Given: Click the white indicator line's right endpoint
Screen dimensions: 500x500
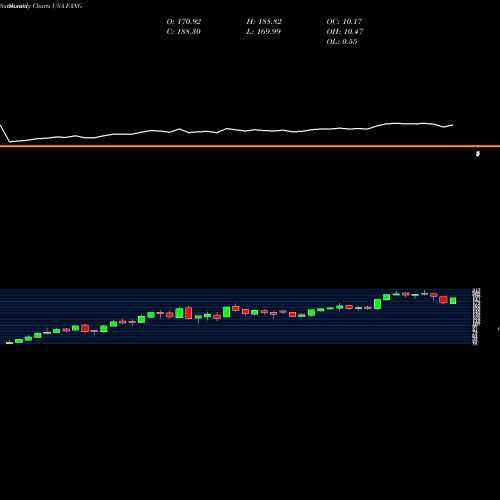Looking at the screenshot, I should point(453,125).
